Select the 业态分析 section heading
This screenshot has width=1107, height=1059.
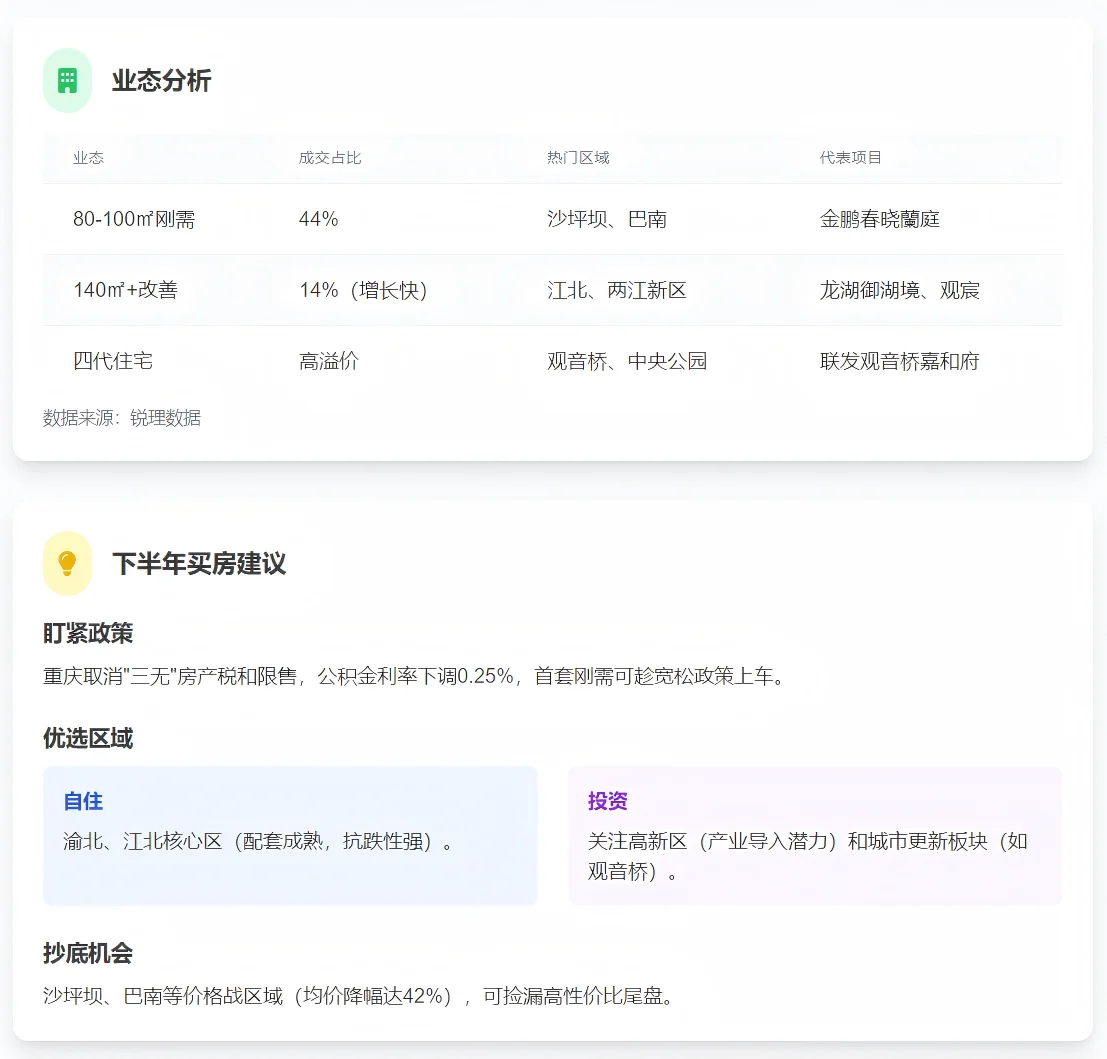pyautogui.click(x=162, y=80)
